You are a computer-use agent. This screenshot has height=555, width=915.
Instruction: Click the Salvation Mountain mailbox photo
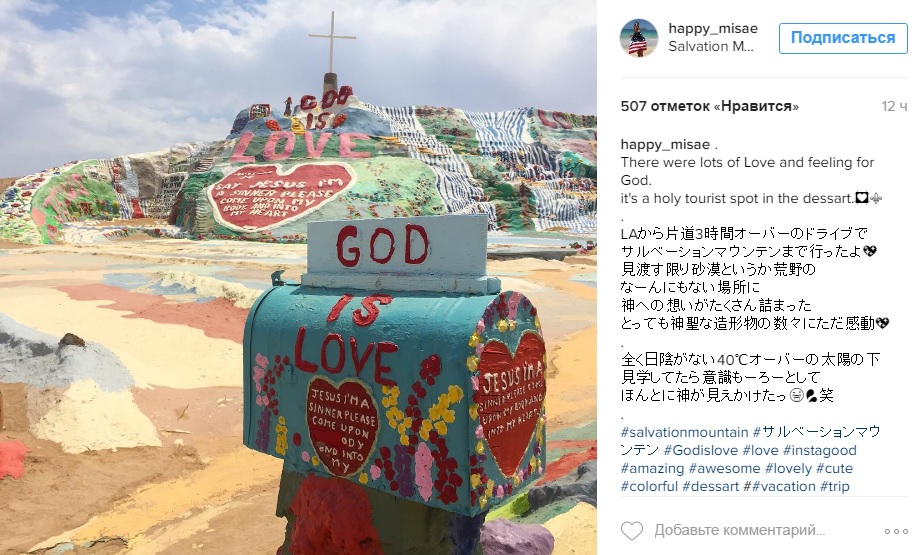click(298, 277)
